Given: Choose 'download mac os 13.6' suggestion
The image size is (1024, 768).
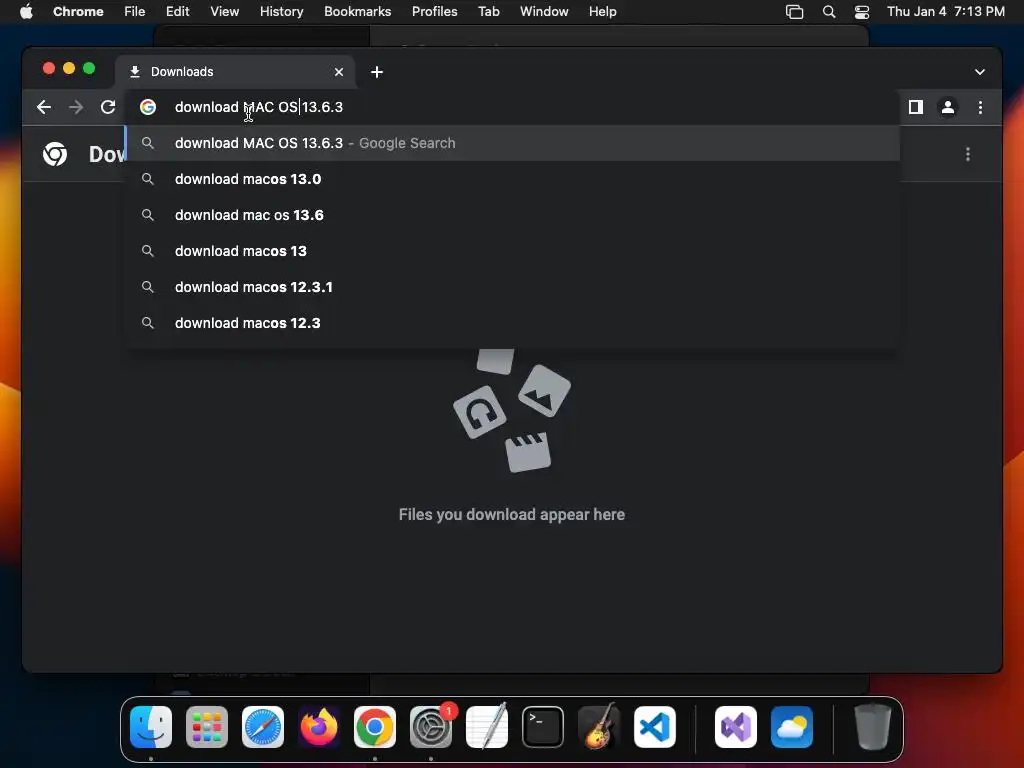Looking at the screenshot, I should [513, 215].
